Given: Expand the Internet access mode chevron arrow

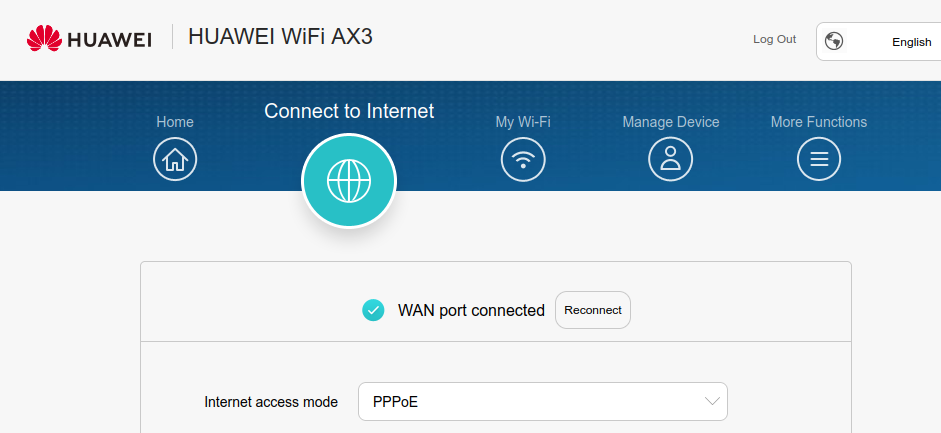Looking at the screenshot, I should [712, 401].
